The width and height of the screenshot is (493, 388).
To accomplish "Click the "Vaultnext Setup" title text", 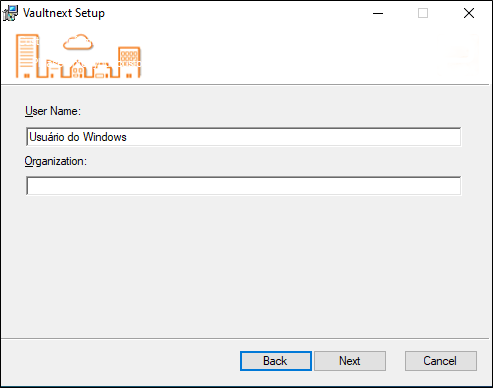I will (x=64, y=13).
